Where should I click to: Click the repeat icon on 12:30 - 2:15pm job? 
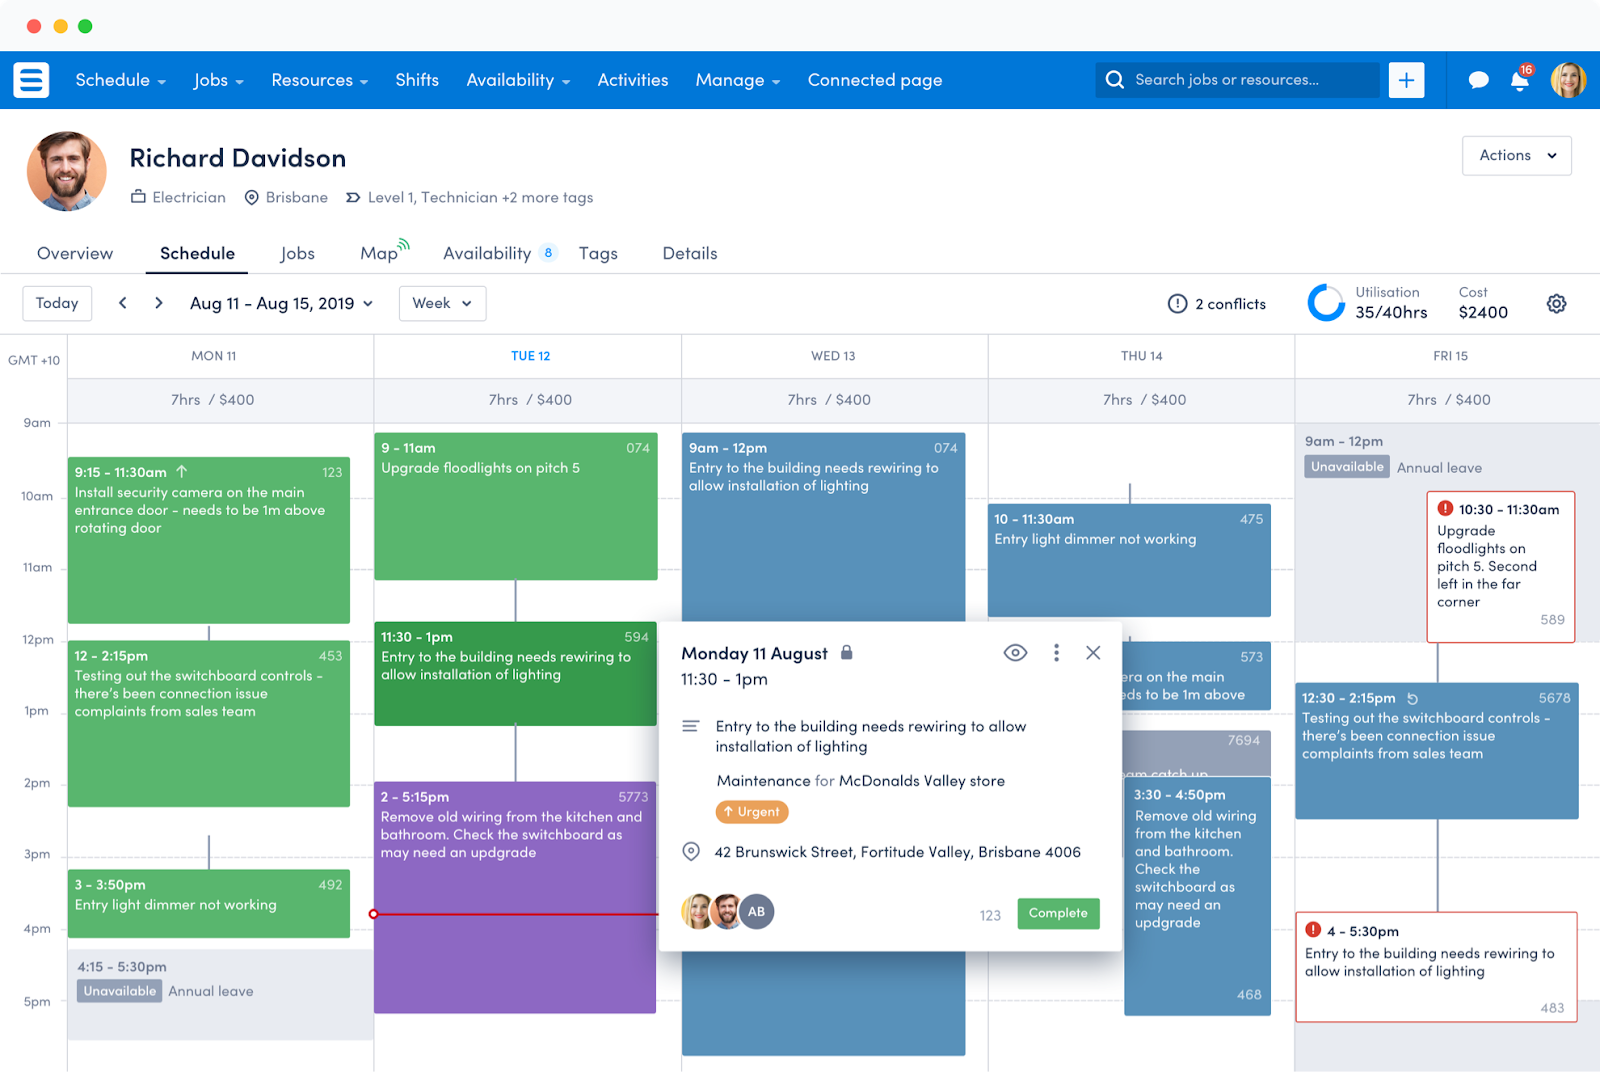click(x=1412, y=699)
